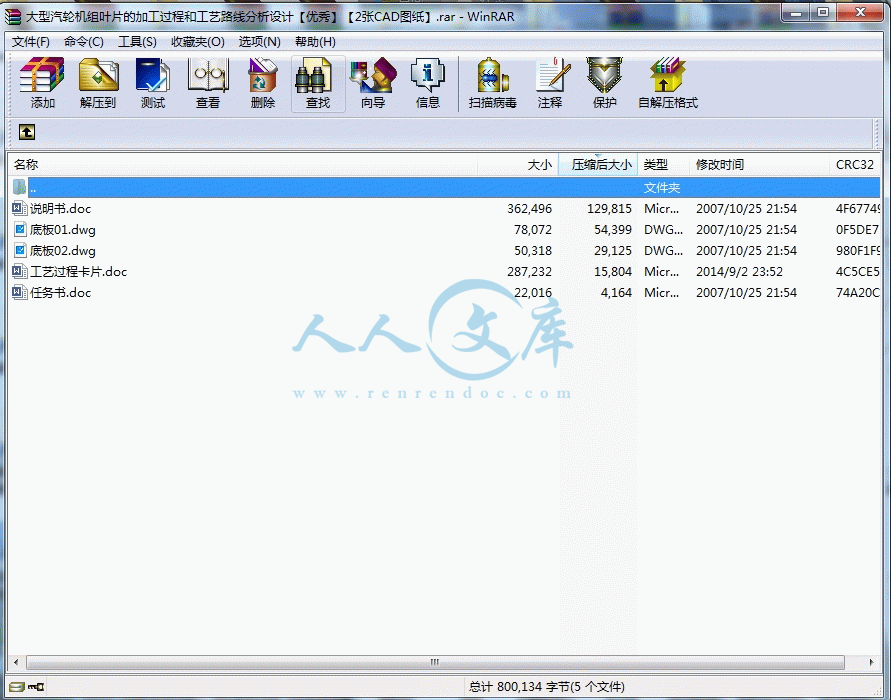Click the 删除 (Delete) toolbar icon
This screenshot has height=700, width=891.
(263, 84)
